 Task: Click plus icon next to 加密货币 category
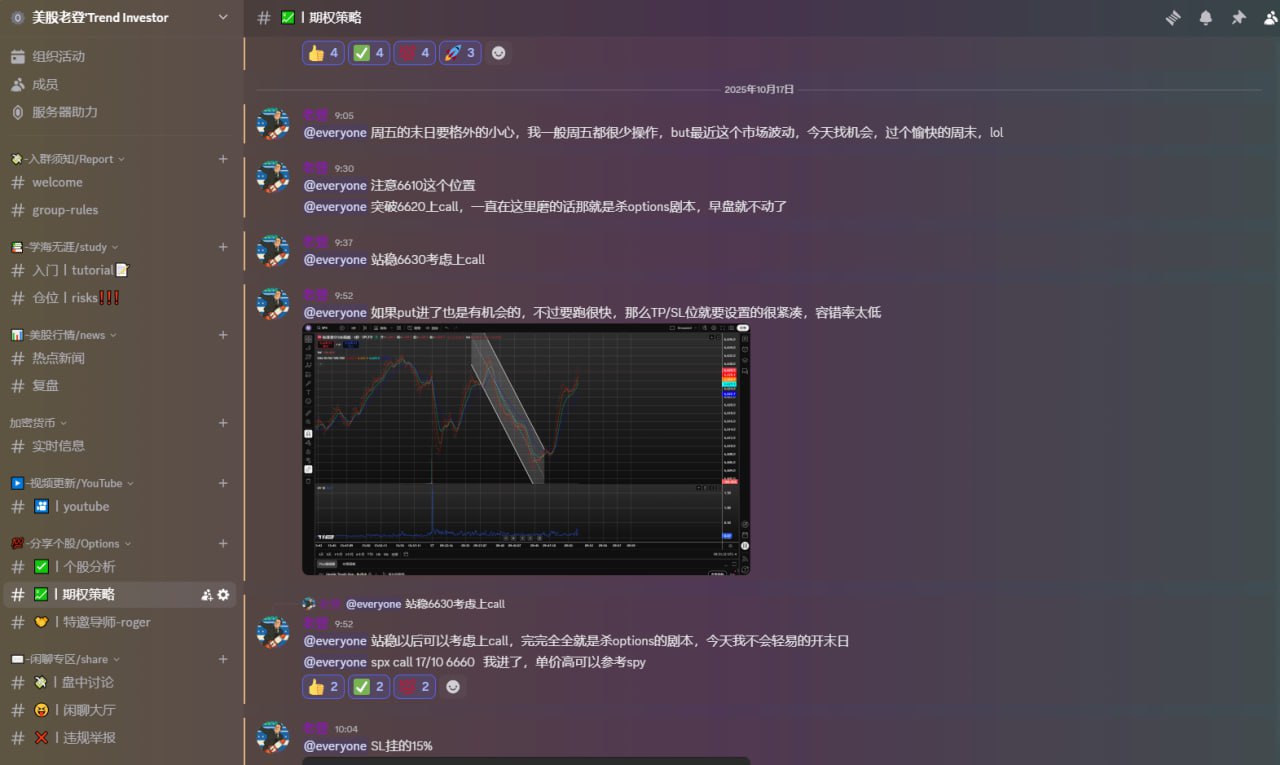click(223, 423)
